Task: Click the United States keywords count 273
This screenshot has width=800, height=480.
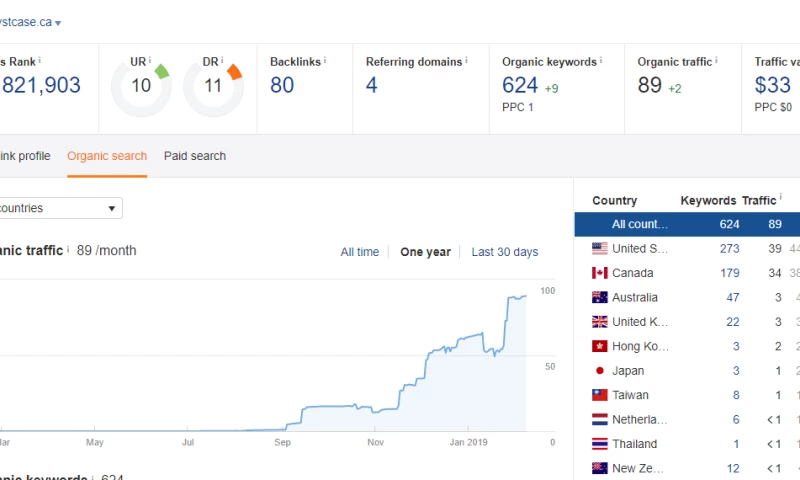Action: pyautogui.click(x=729, y=248)
